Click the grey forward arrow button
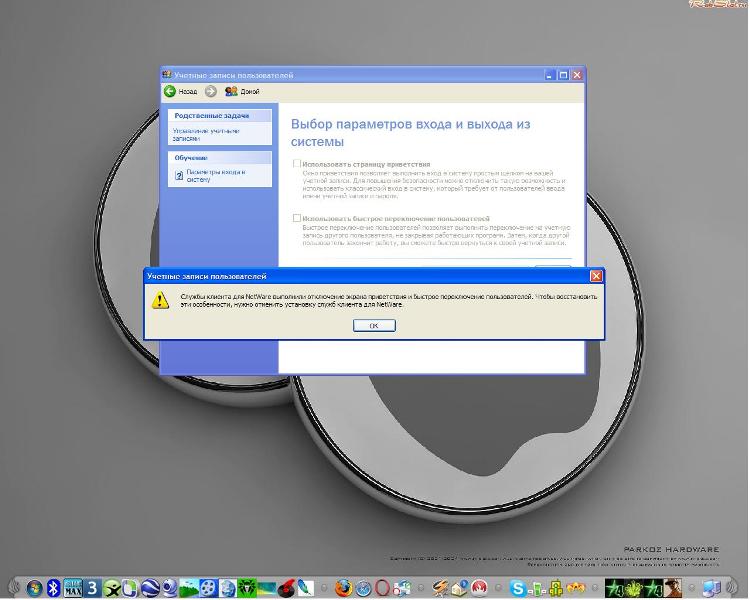 [210, 91]
